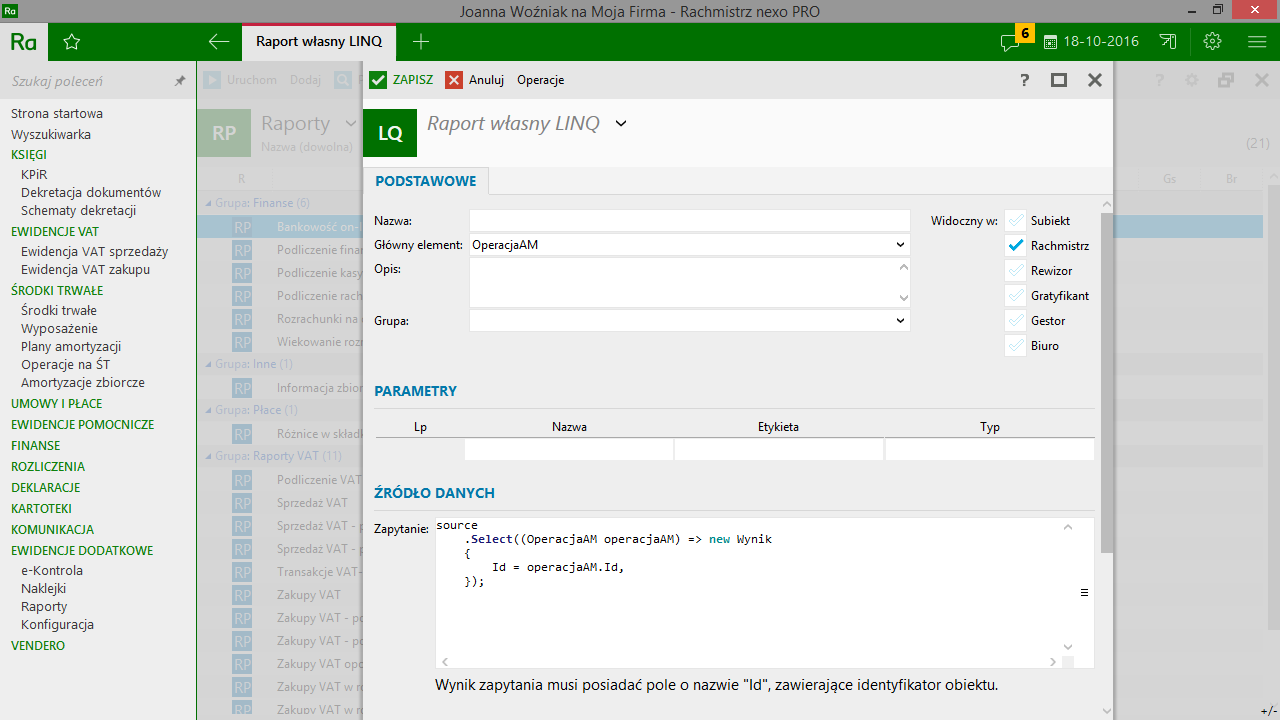Go back with the arrow icon
Viewport: 1280px width, 720px height.
click(219, 42)
